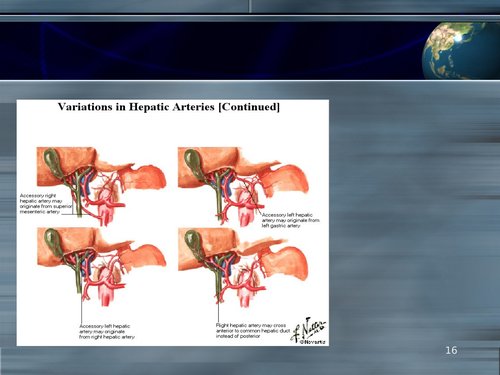Viewport: 500px width, 375px height.
Task: Select the bottom-left liver illustration
Action: [101, 267]
